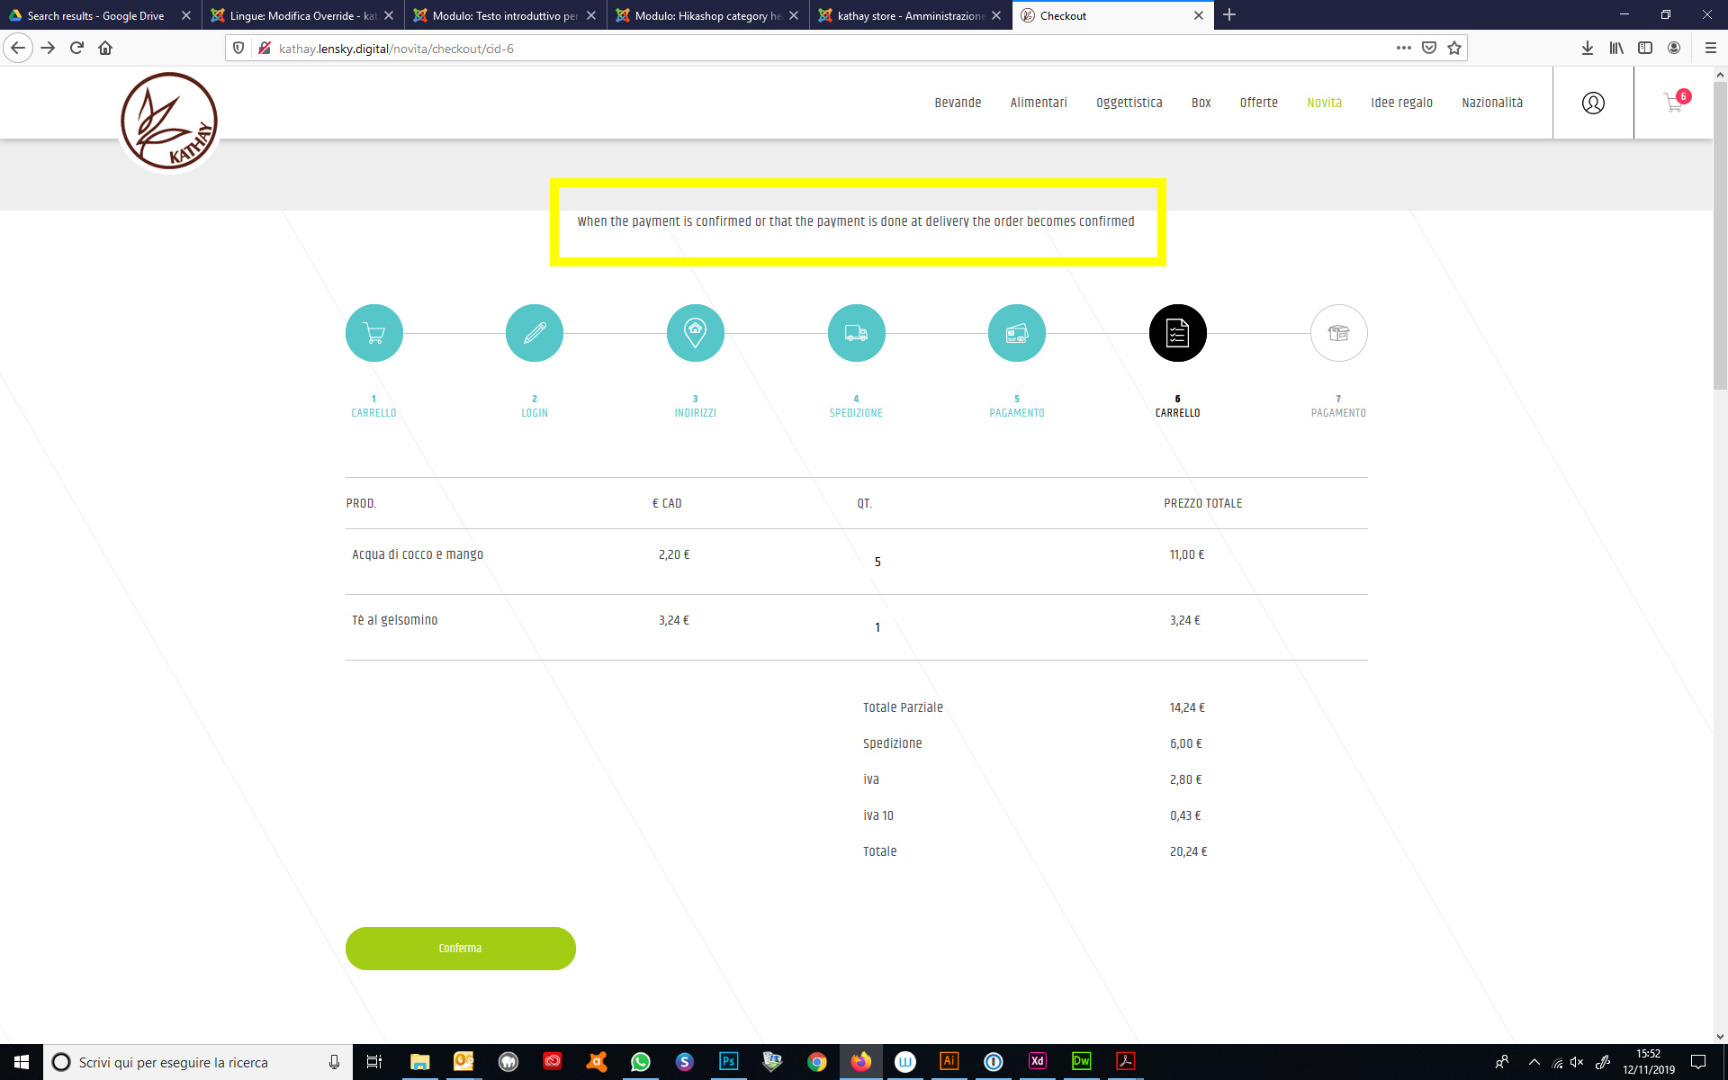Click the Acqua di cocco e mango product
Viewport: 1728px width, 1080px height.
(418, 555)
